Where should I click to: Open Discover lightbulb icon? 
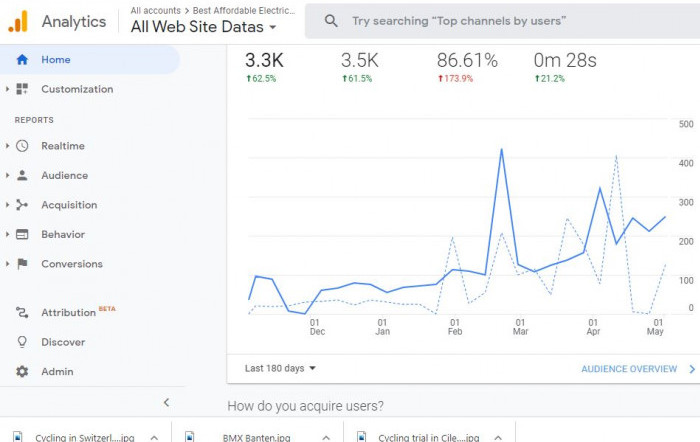click(x=22, y=342)
